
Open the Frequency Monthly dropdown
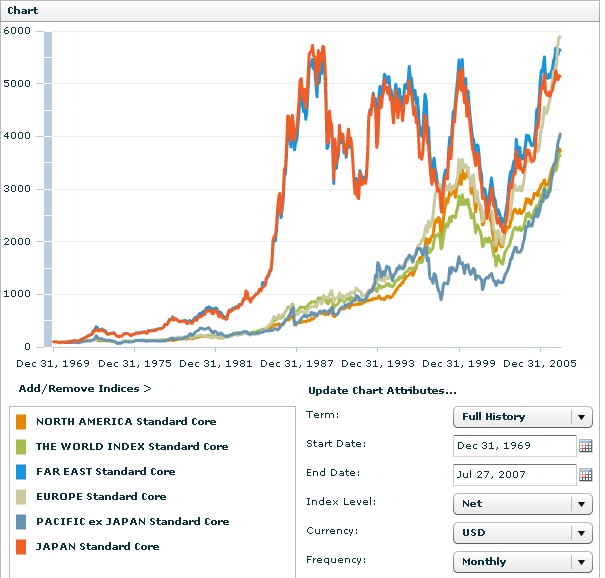(x=522, y=562)
